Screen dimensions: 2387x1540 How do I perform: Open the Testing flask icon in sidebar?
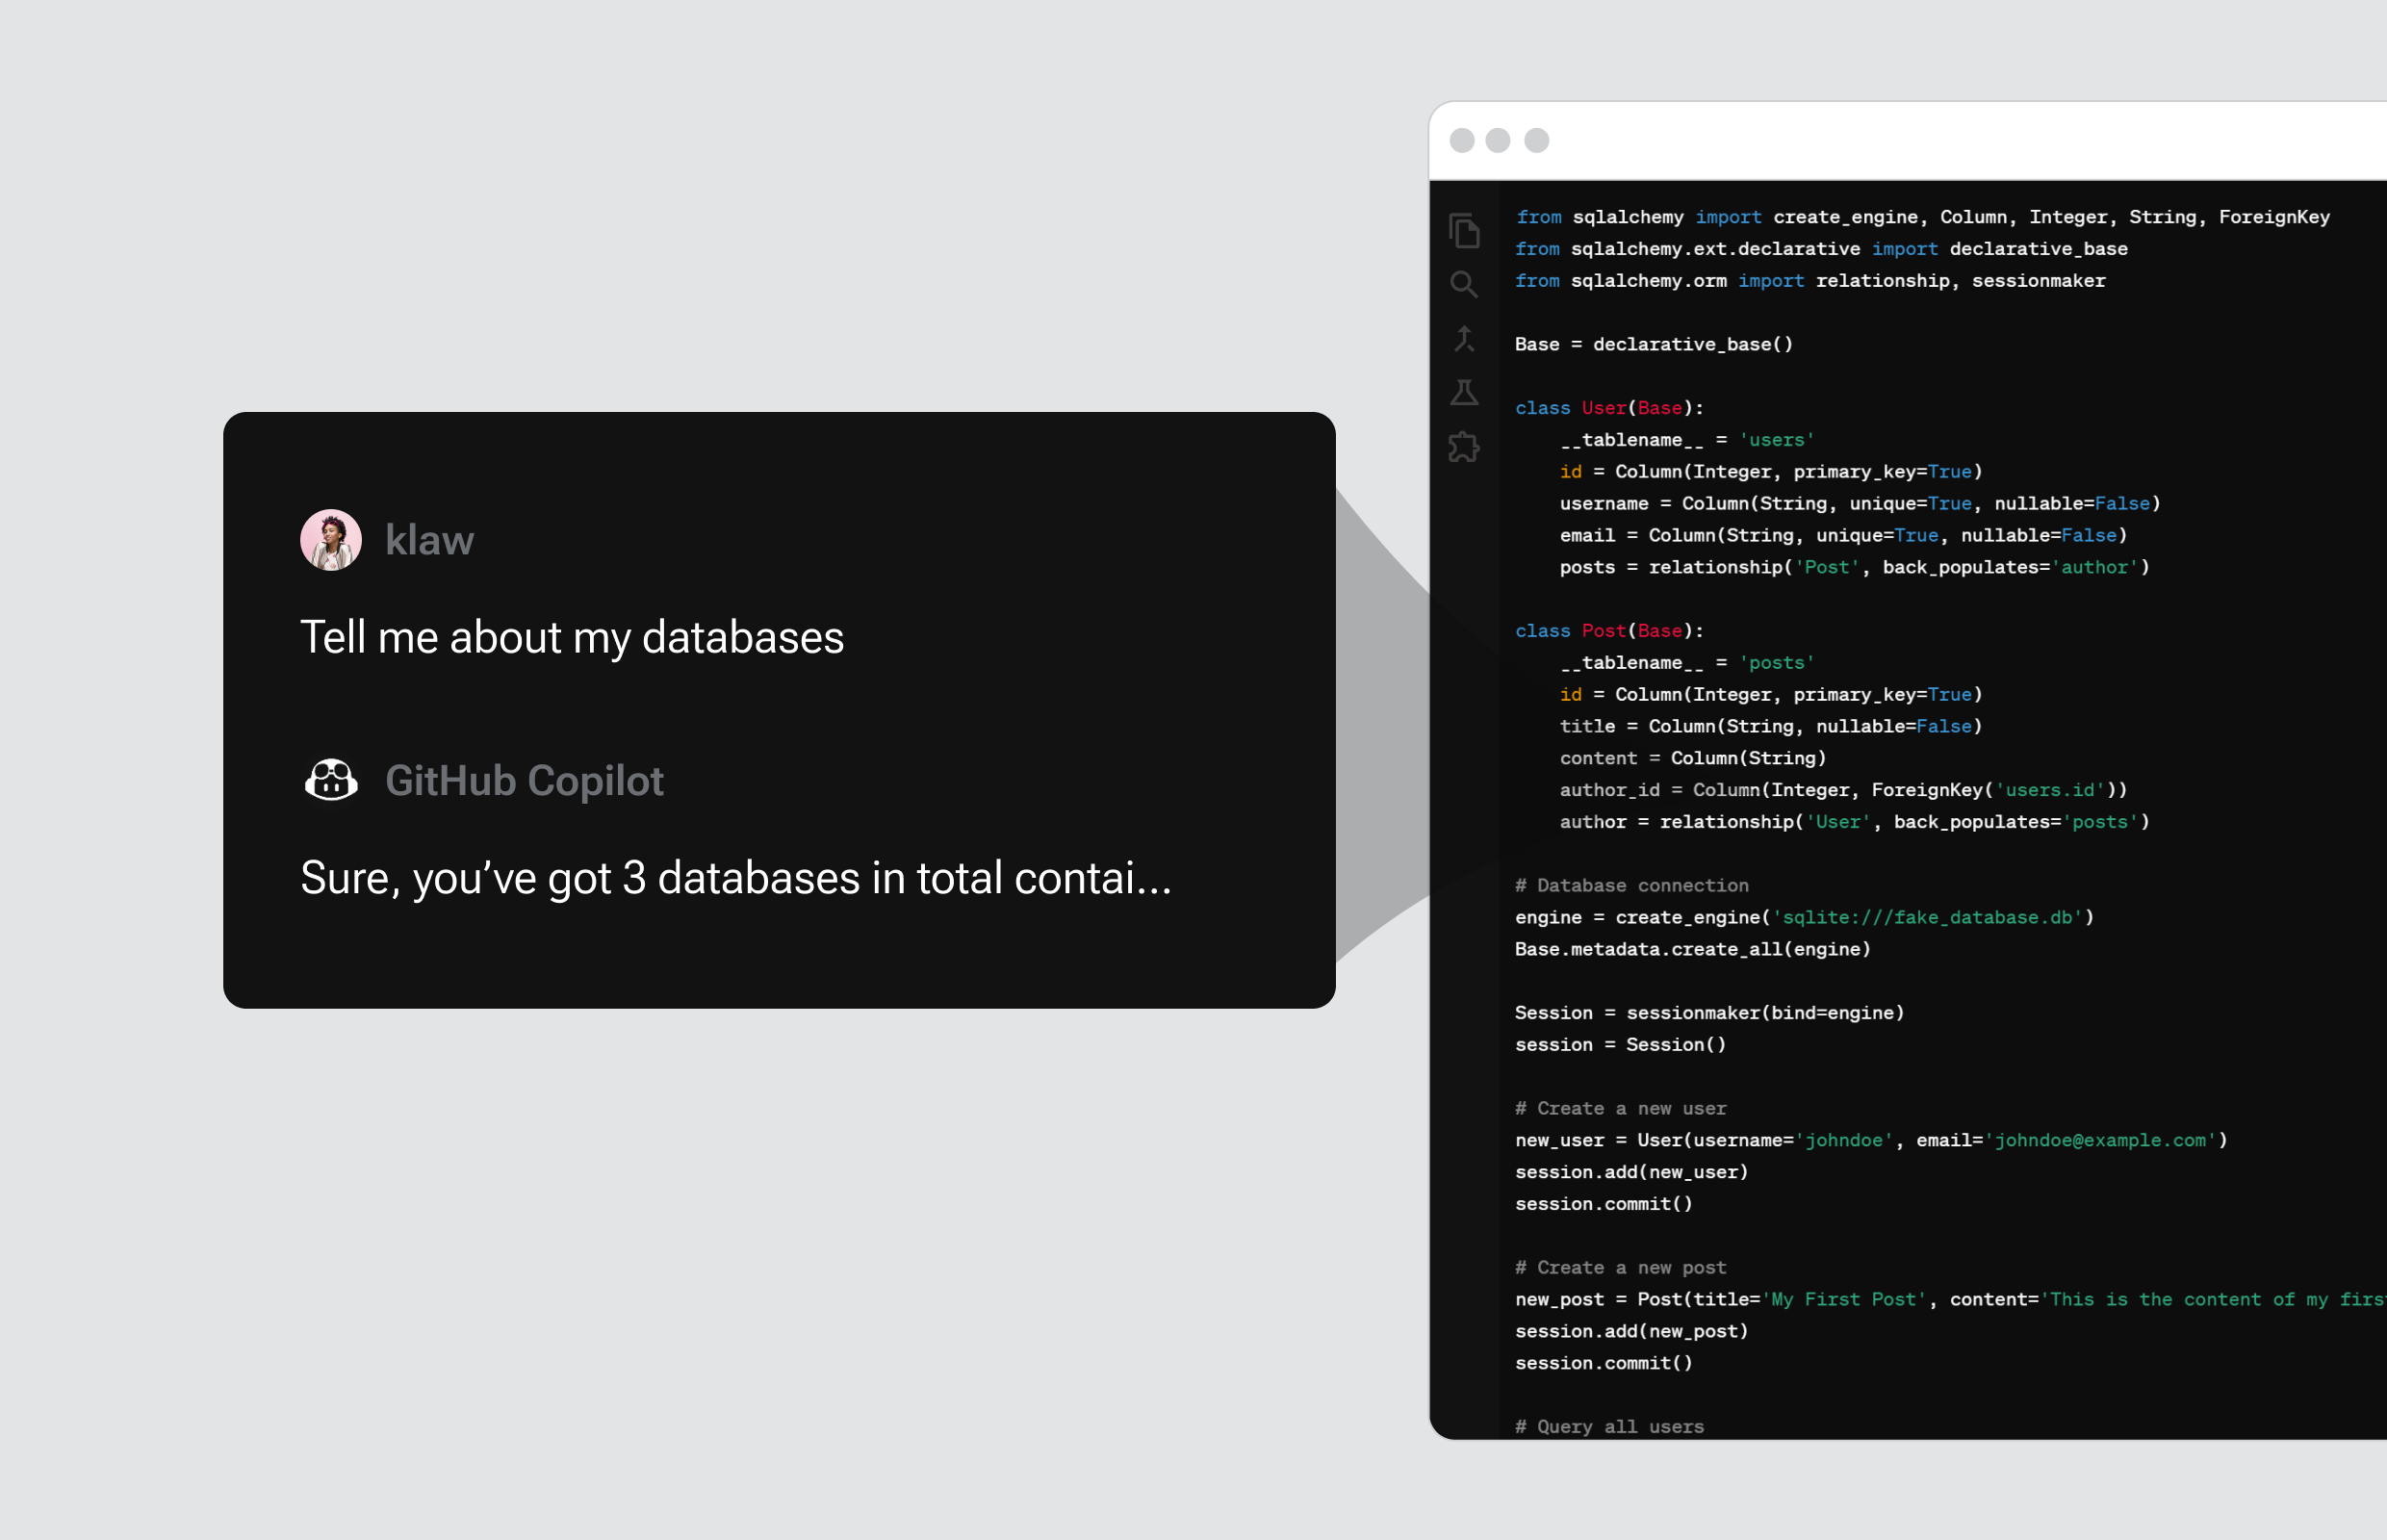tap(1464, 392)
